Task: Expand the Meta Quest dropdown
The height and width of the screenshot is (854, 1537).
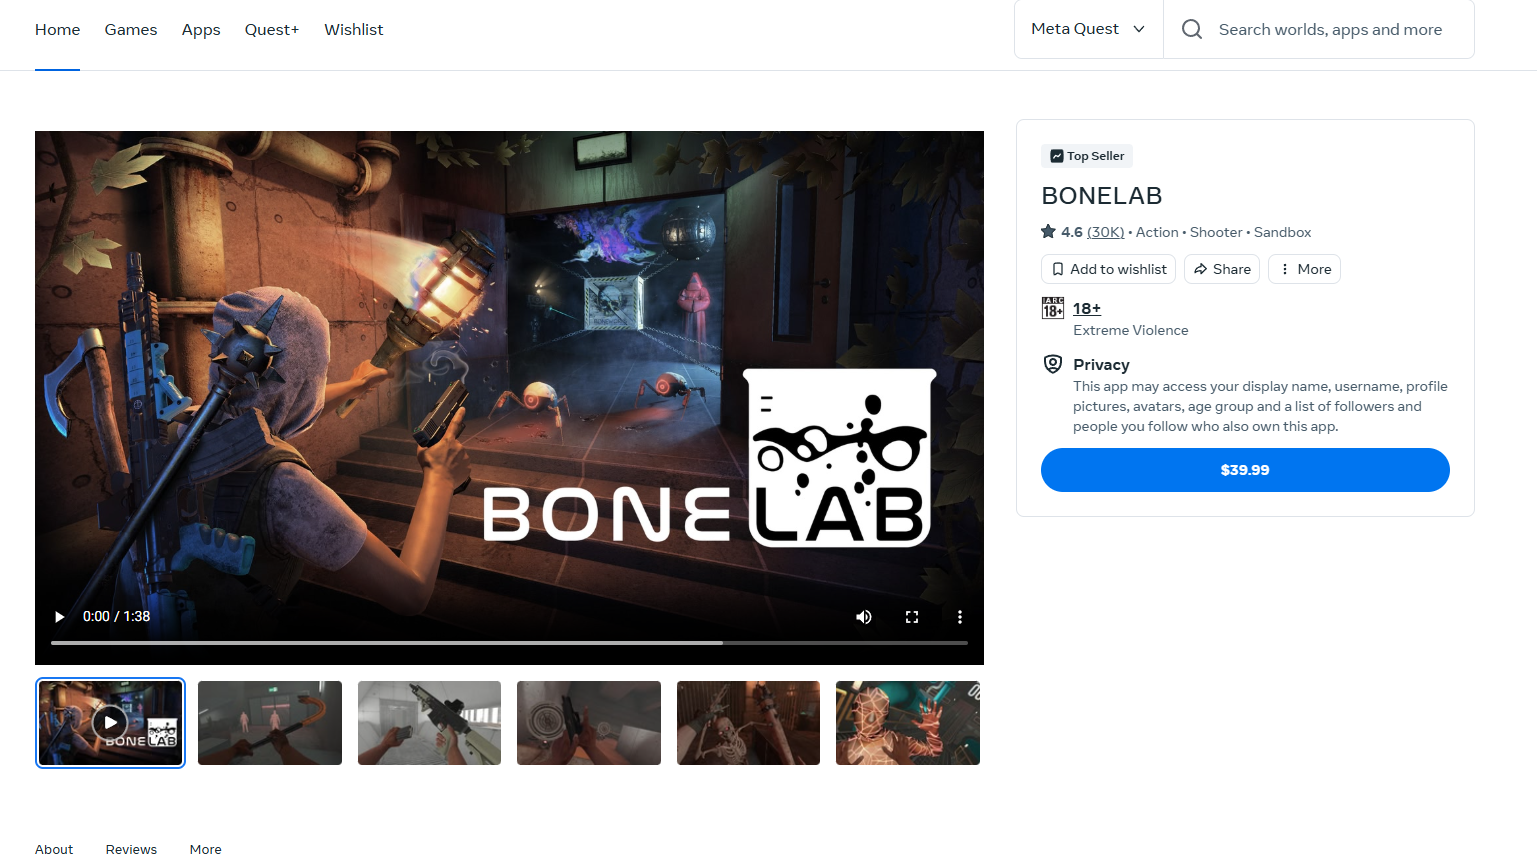Action: (1089, 29)
